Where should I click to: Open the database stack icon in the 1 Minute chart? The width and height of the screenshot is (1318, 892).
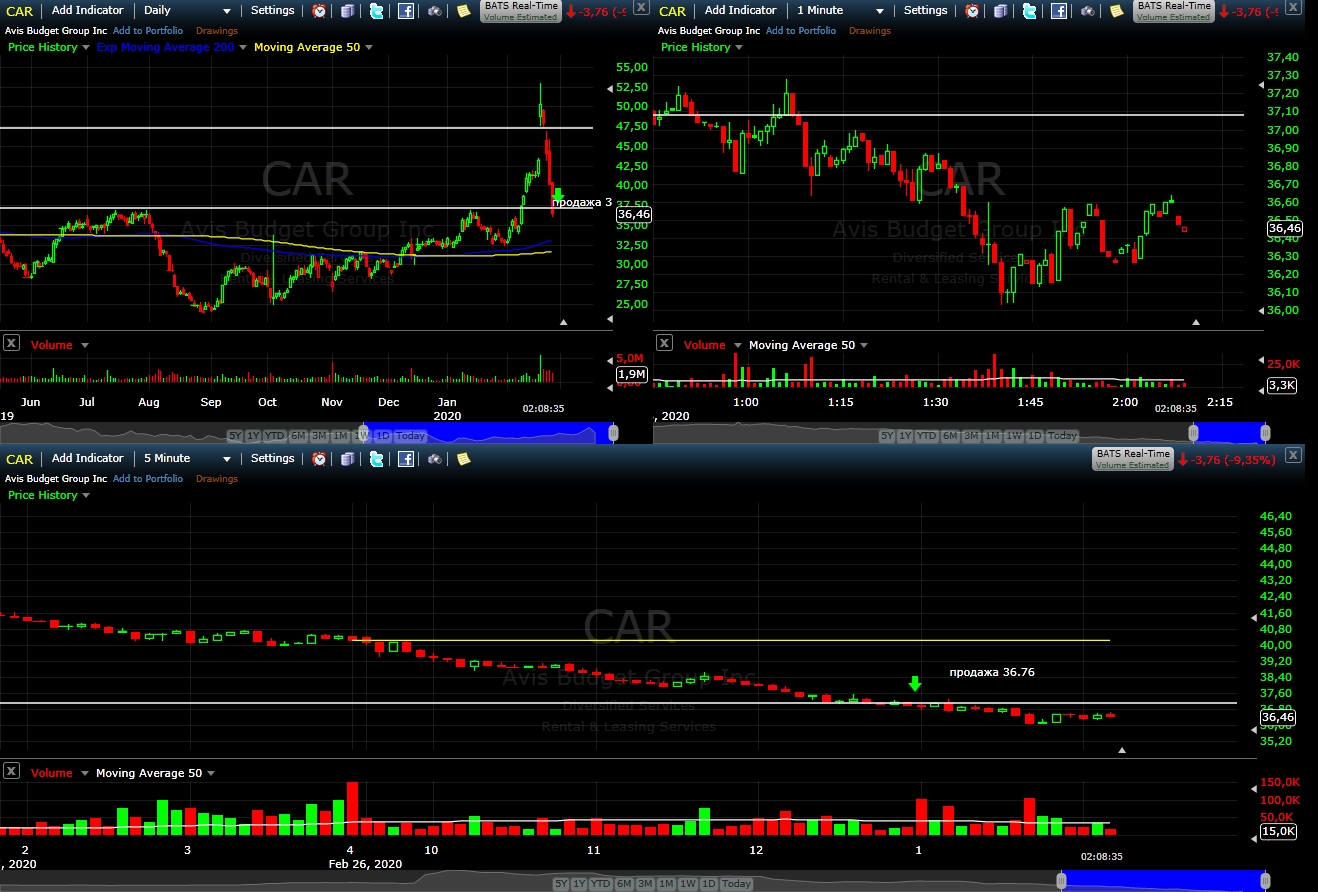point(1000,11)
